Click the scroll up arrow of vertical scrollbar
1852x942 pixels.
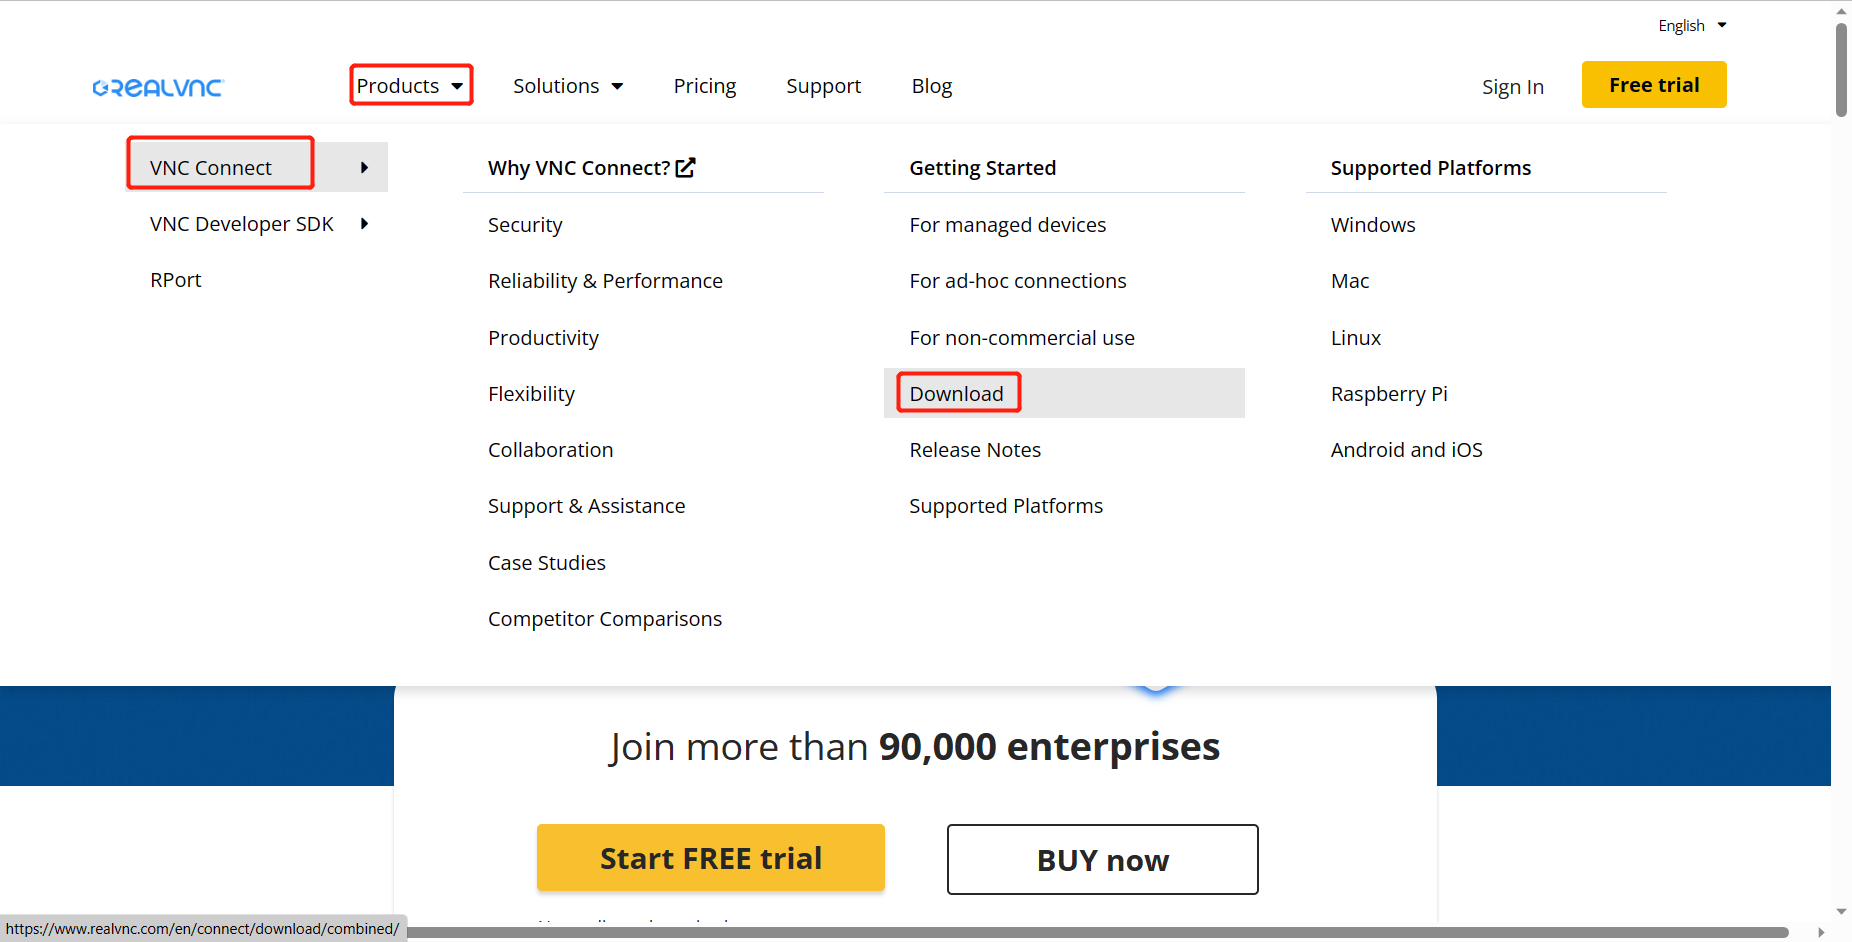click(x=1841, y=11)
